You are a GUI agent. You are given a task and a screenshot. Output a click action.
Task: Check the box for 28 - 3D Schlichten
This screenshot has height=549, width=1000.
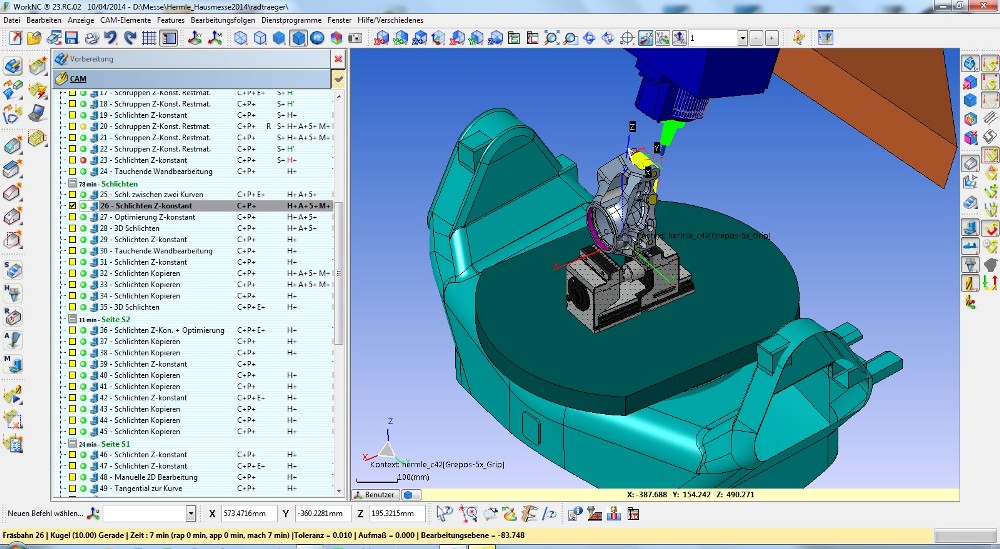(73, 228)
